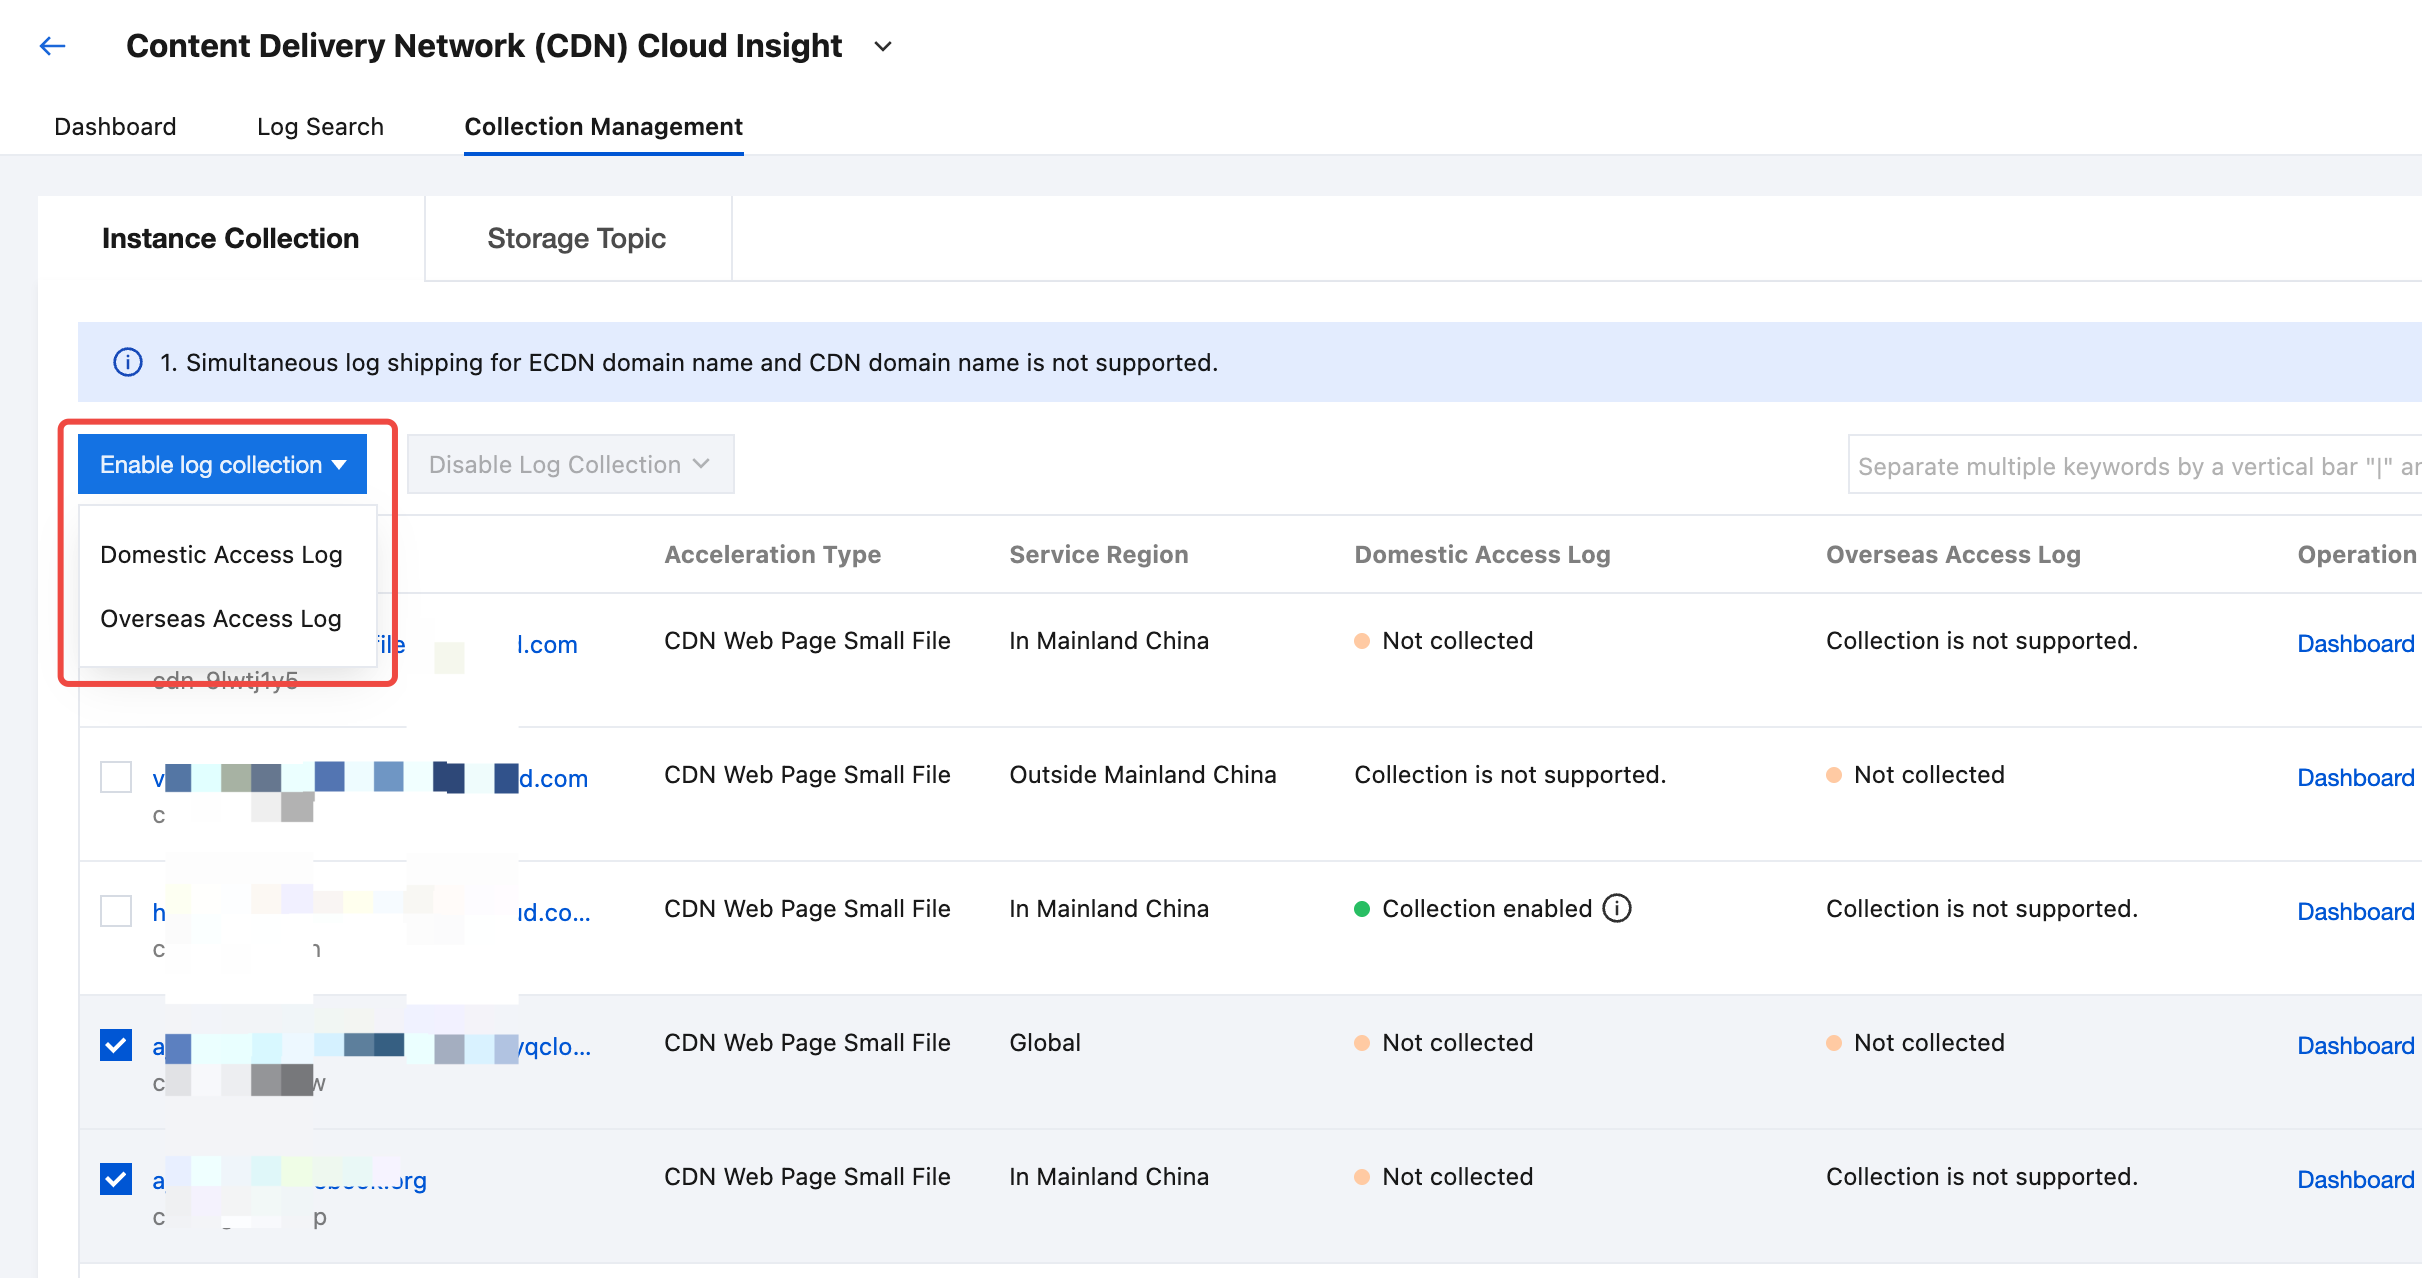Expand the CDN Cloud Insight title chevron
This screenshot has width=2422, height=1278.
pos(882,46)
